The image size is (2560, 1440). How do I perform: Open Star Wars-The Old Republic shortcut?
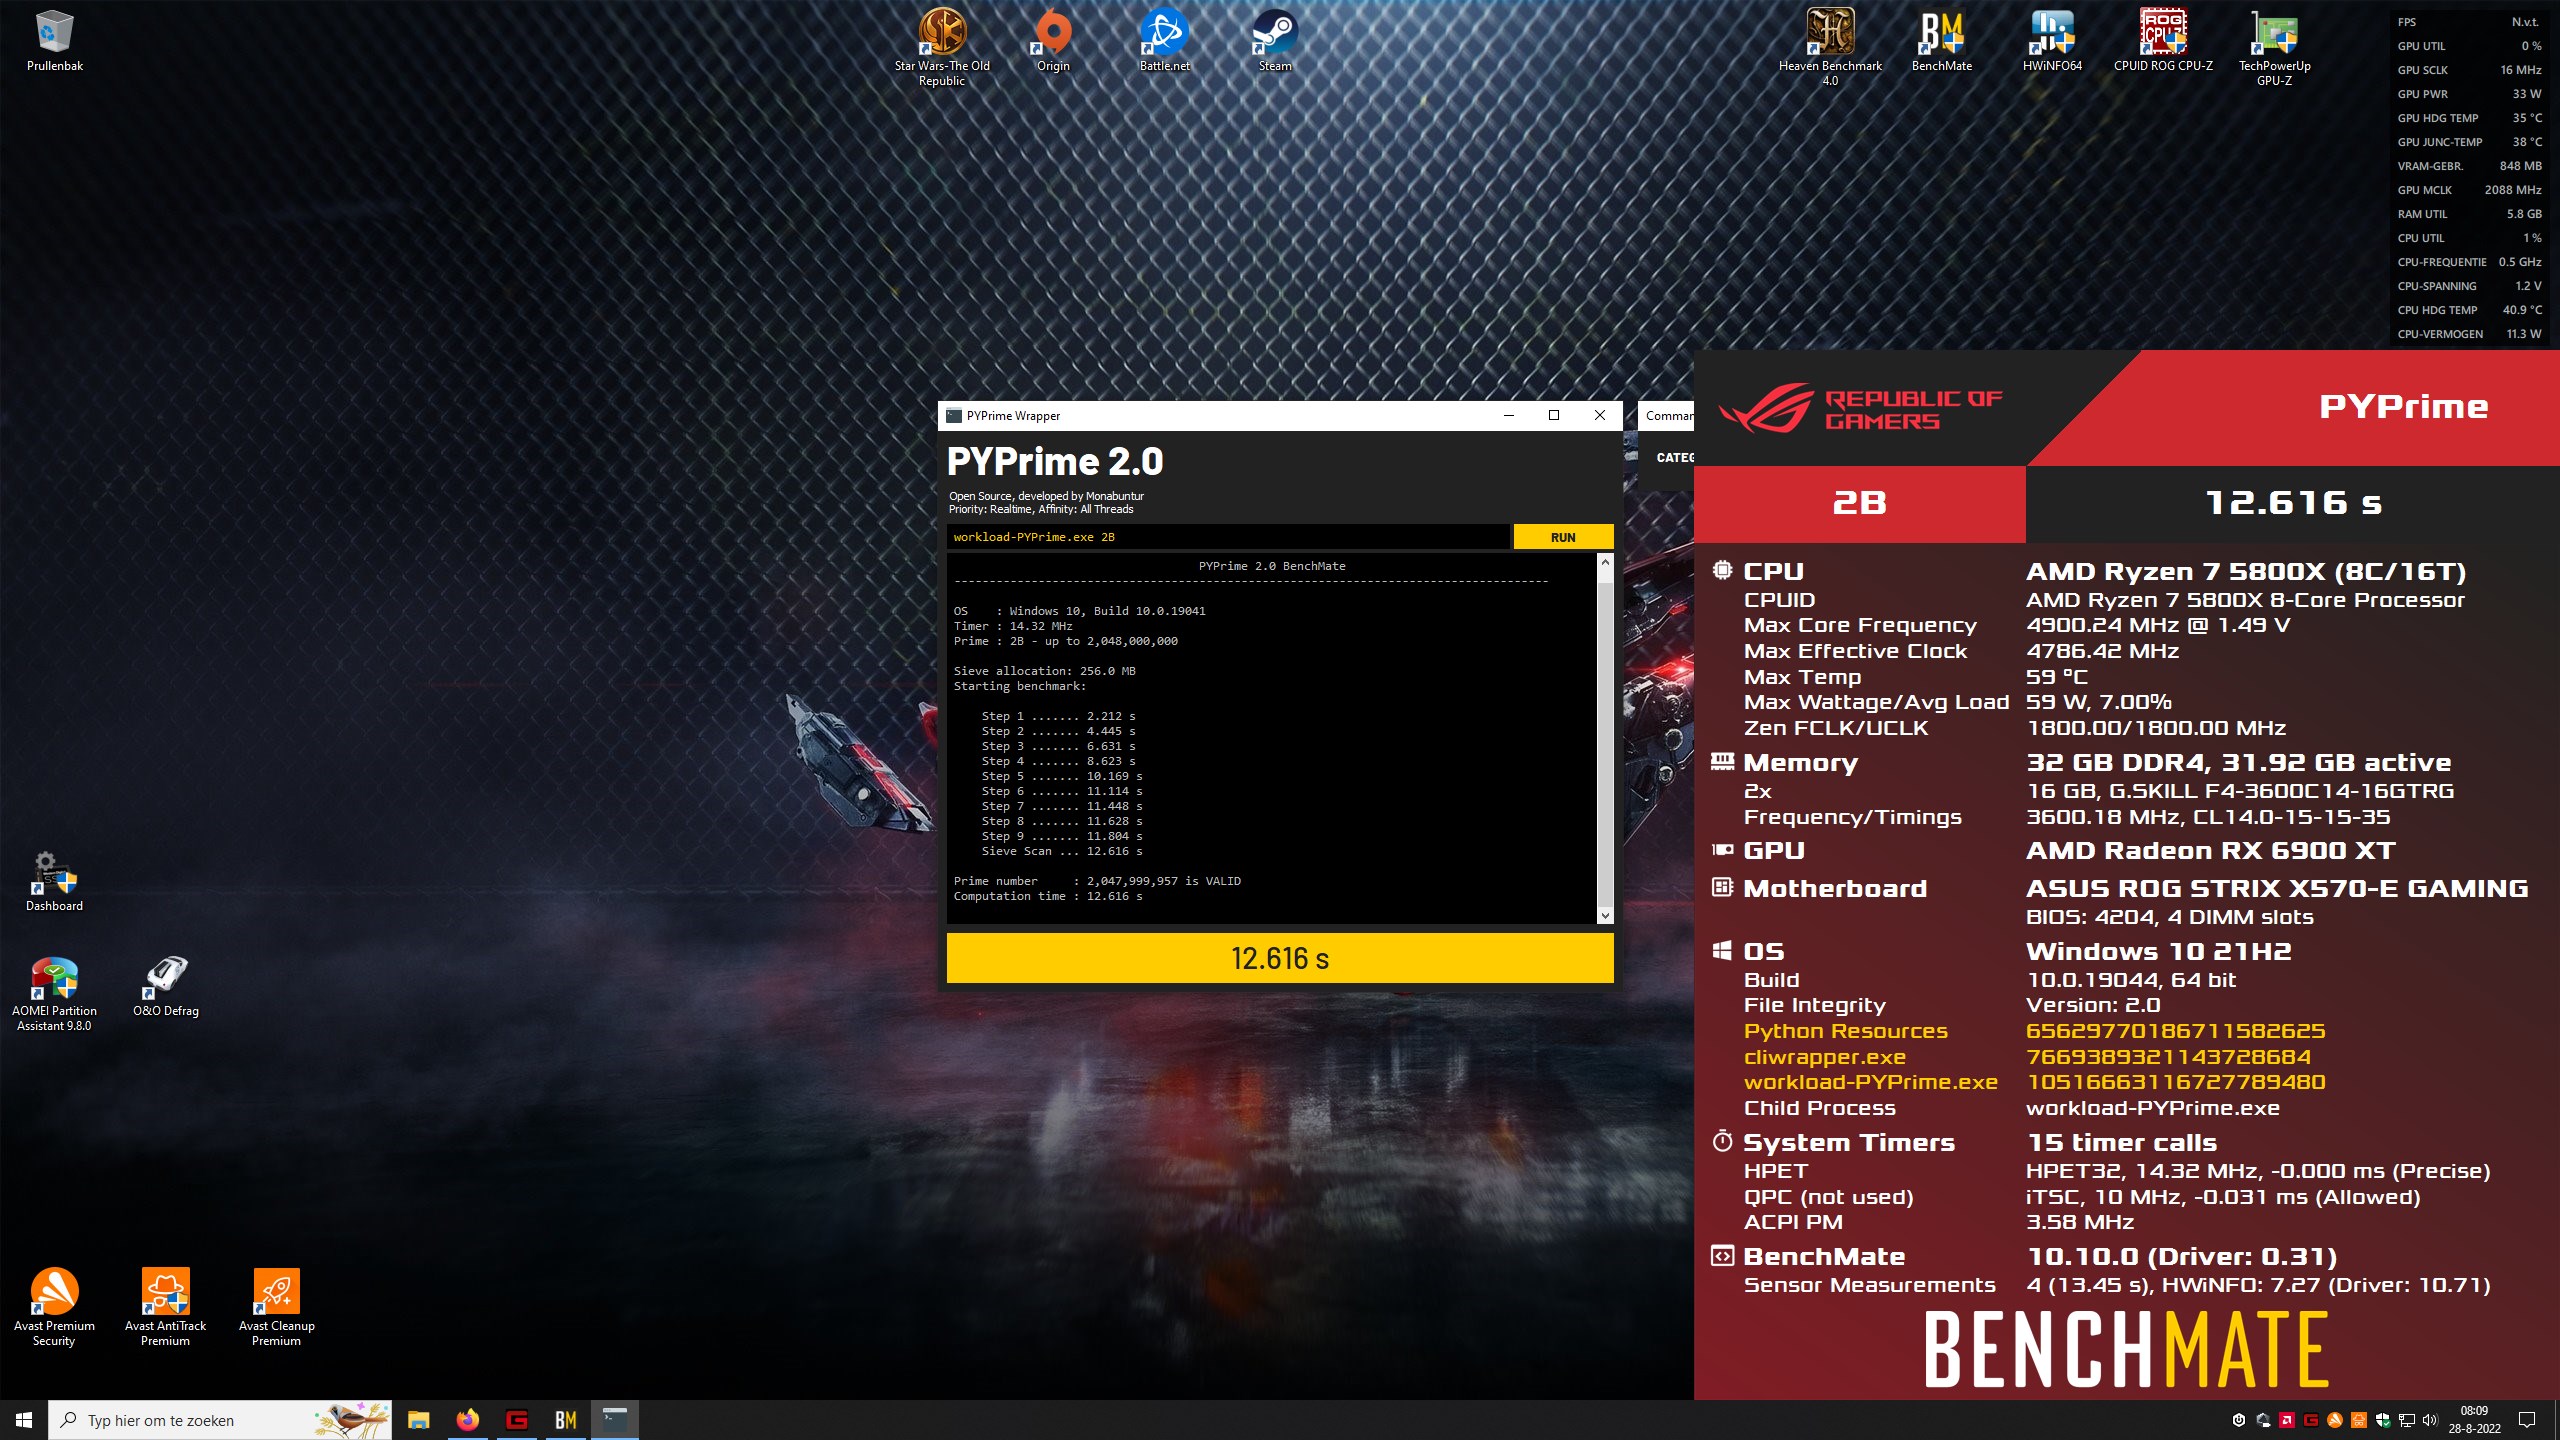coord(942,48)
